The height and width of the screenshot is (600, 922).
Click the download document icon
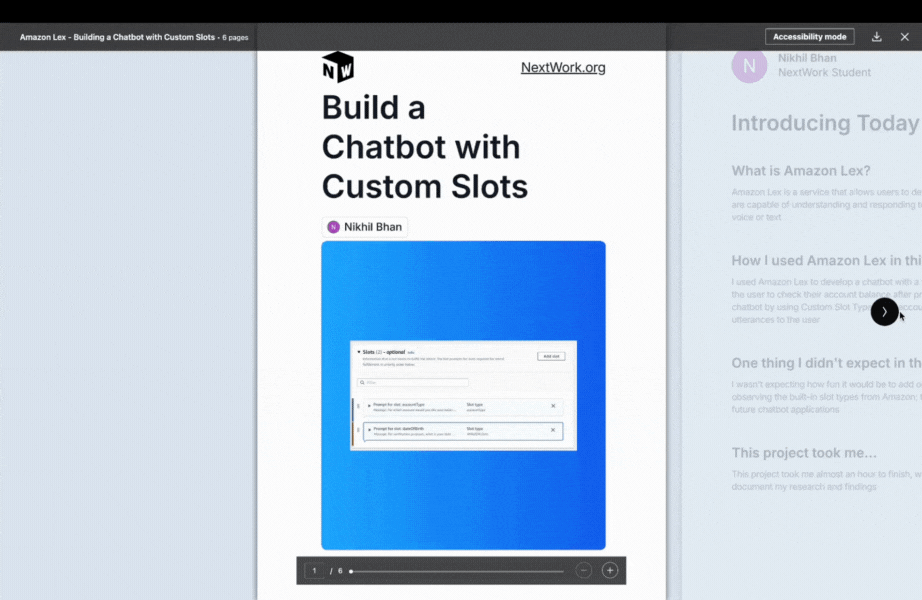coord(876,36)
